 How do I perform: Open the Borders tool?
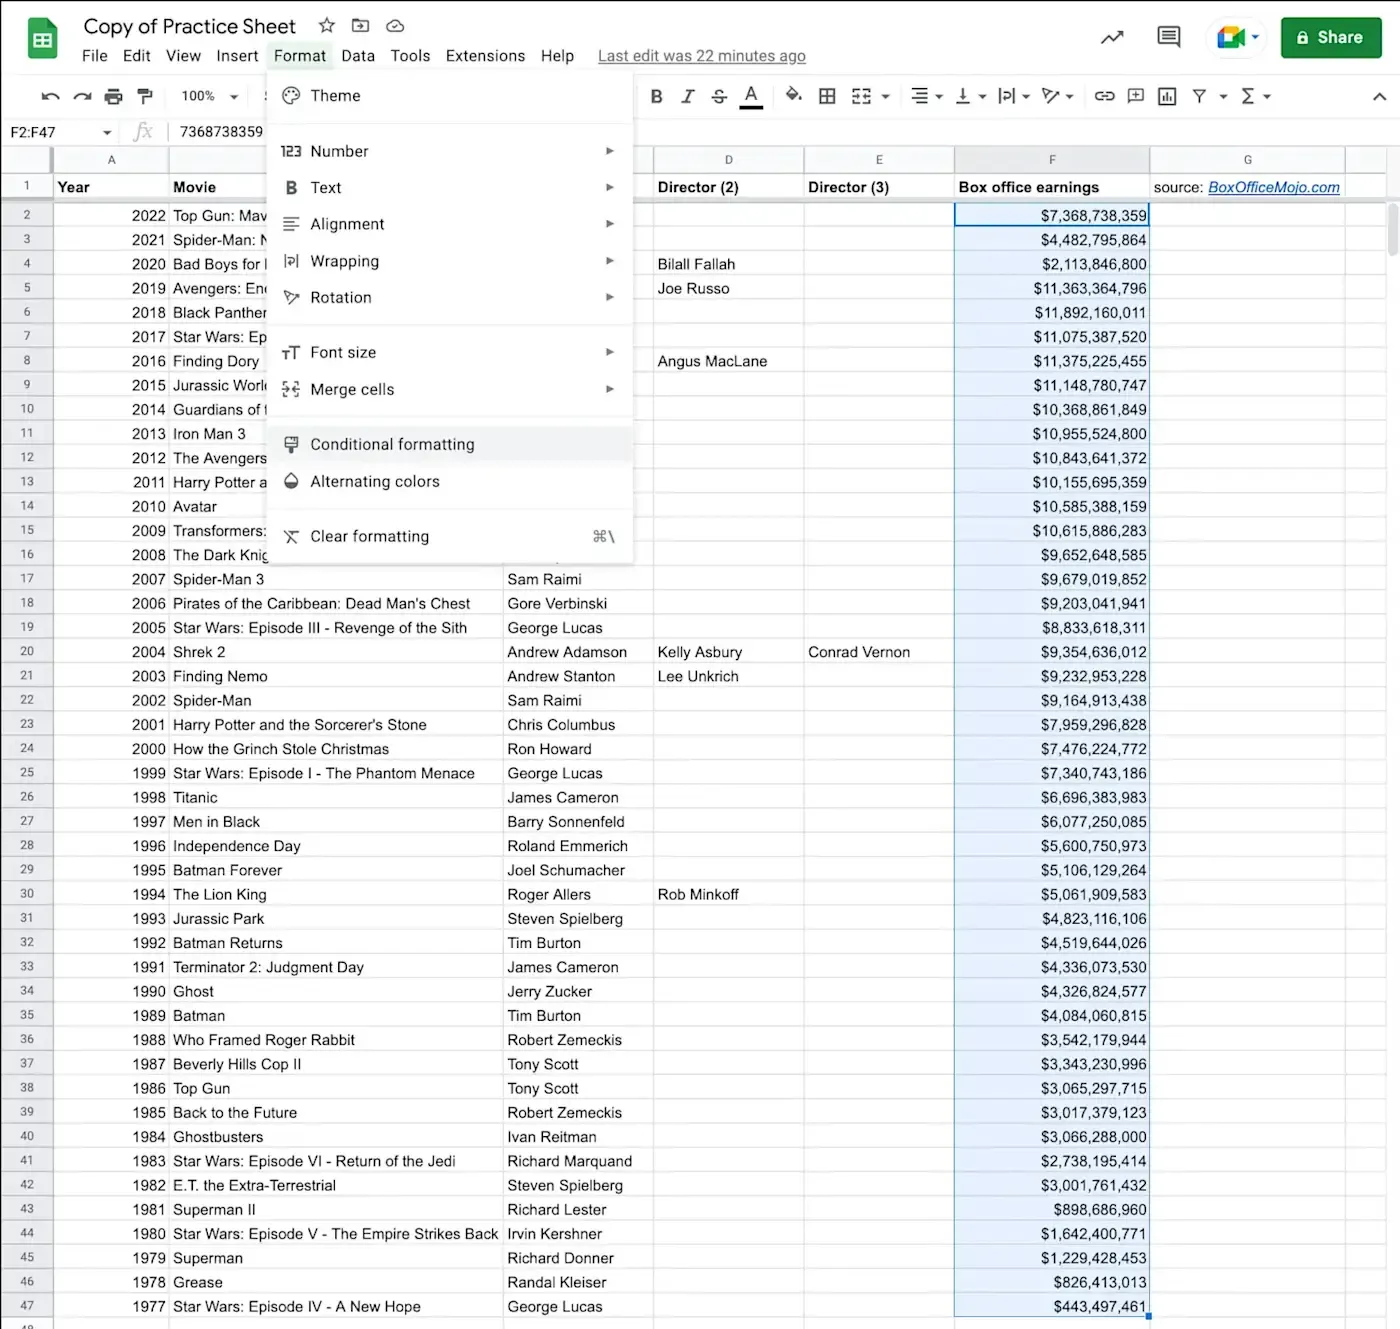(827, 96)
